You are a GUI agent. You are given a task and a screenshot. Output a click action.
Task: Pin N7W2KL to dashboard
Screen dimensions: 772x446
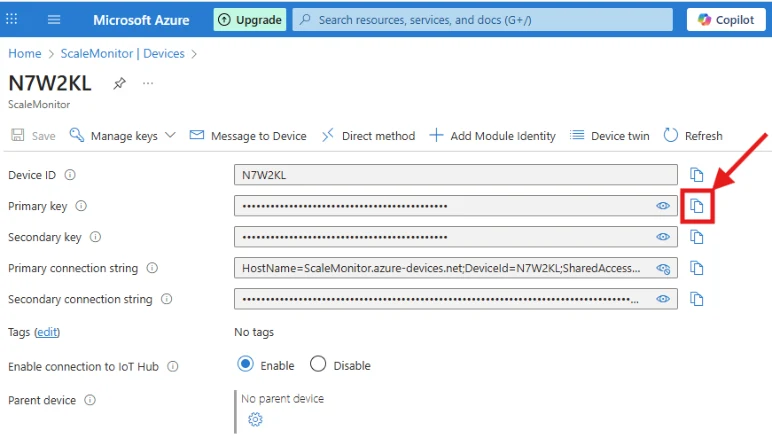119,83
